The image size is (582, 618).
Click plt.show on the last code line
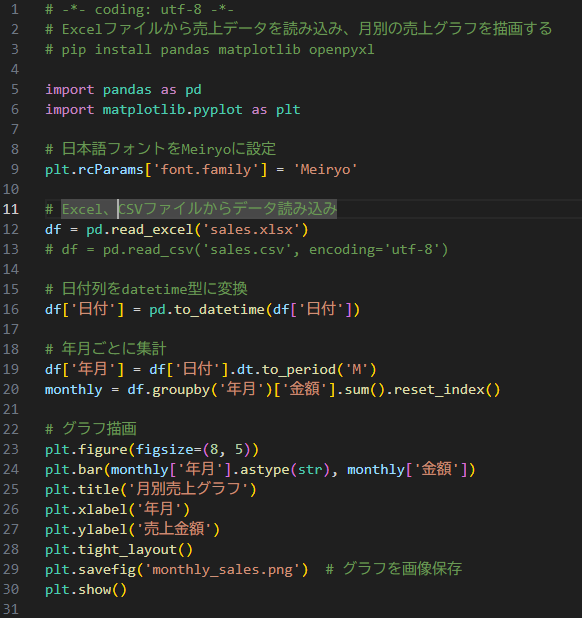(x=86, y=589)
